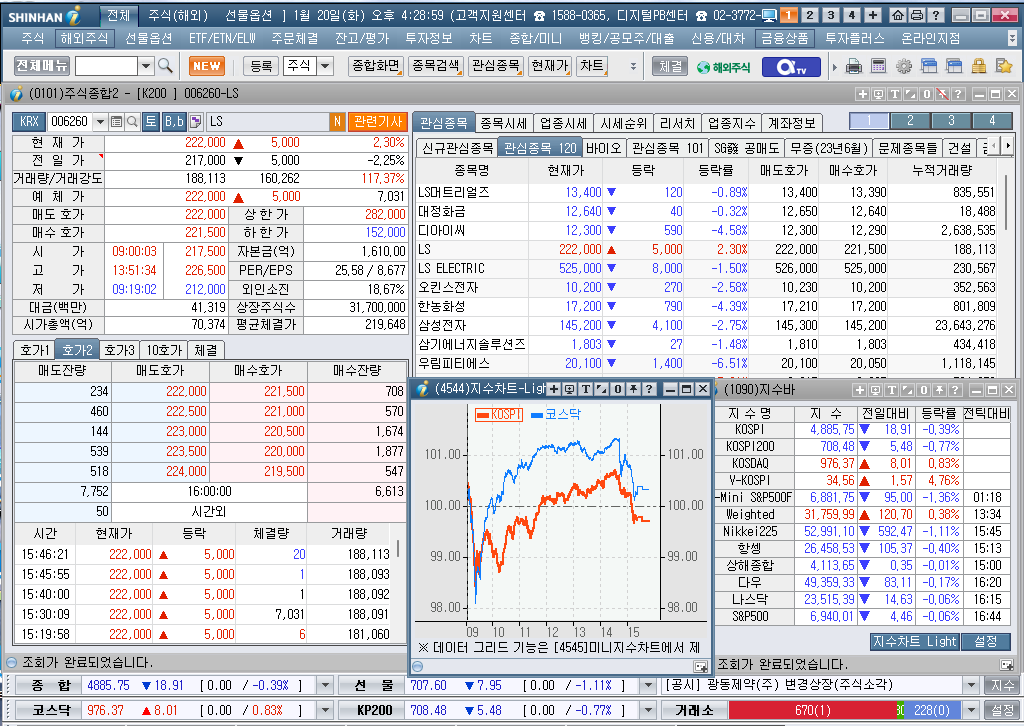Open the printer icon in the second toolbar
Image resolution: width=1024 pixels, height=726 pixels.
tap(854, 66)
